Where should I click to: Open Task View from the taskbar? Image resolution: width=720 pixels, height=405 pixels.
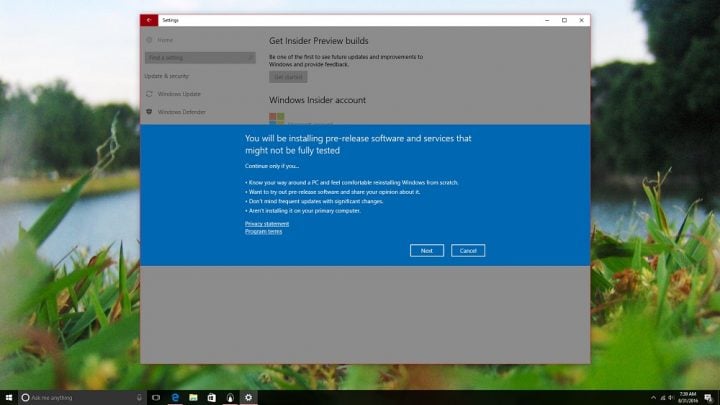point(156,398)
